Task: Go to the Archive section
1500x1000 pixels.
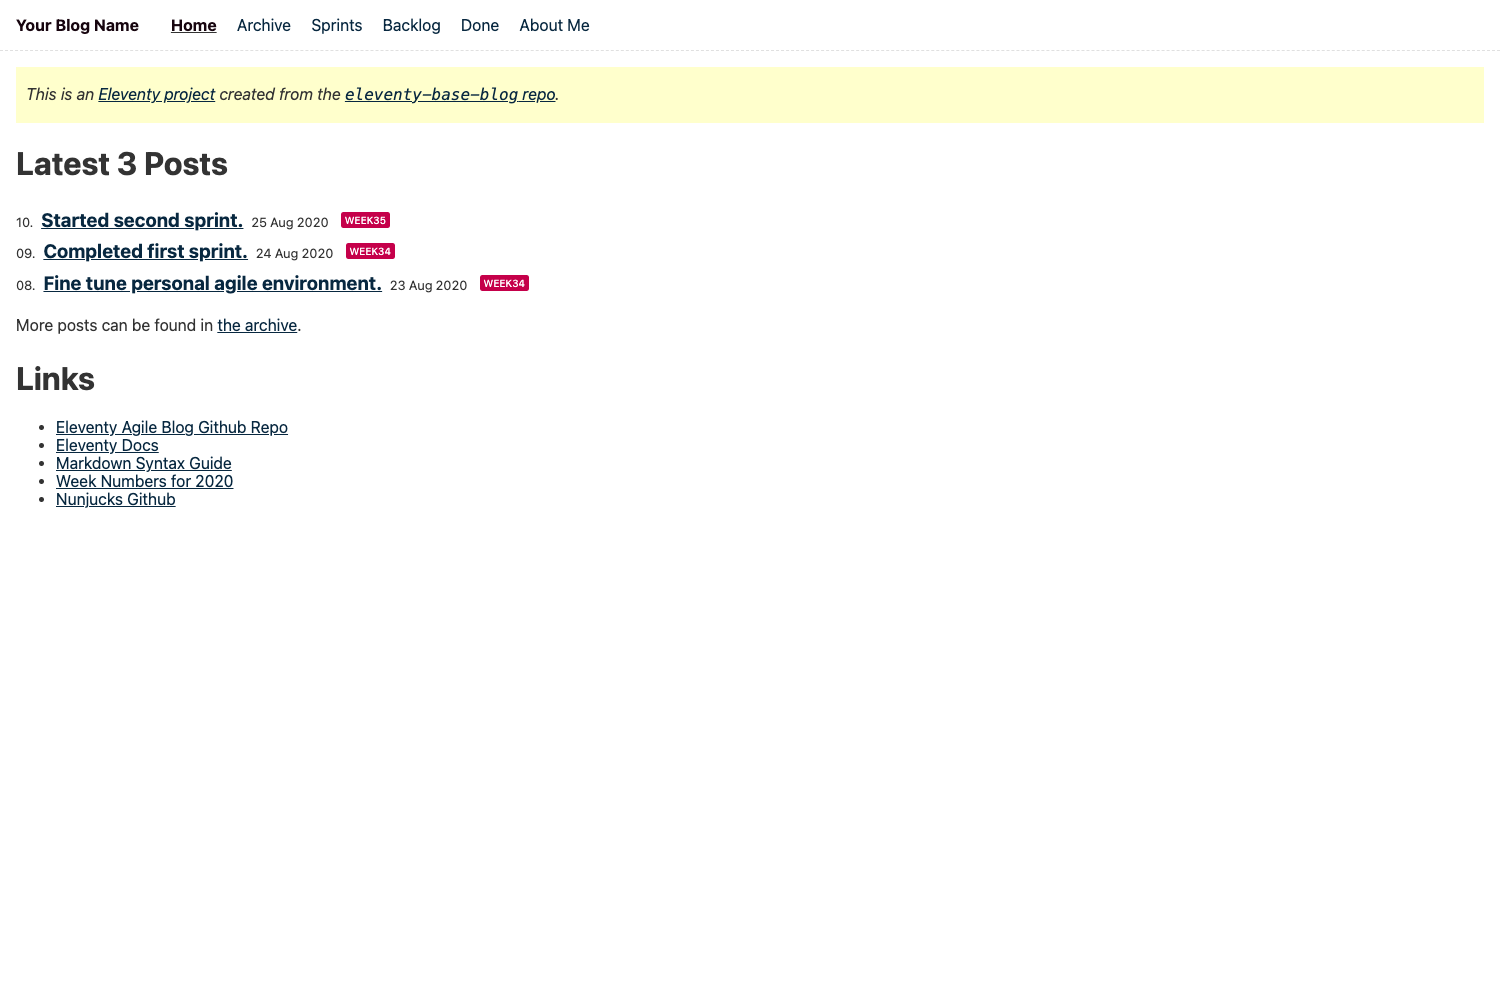Action: (263, 25)
